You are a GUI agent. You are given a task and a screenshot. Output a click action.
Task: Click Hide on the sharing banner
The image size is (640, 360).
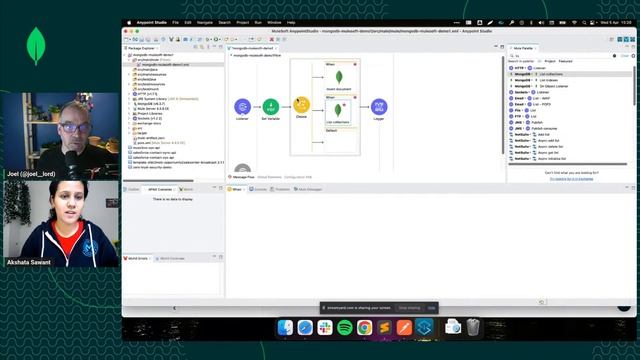pos(431,308)
